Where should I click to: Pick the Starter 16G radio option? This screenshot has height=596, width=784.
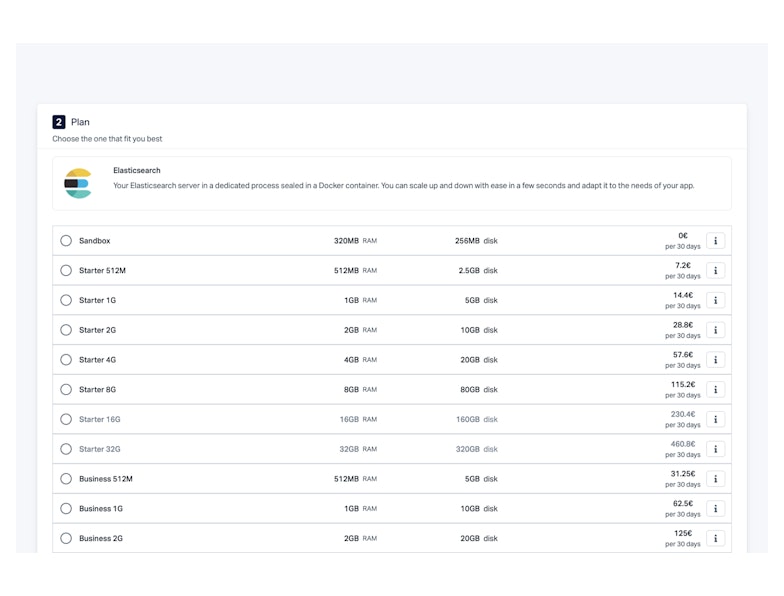click(x=66, y=419)
